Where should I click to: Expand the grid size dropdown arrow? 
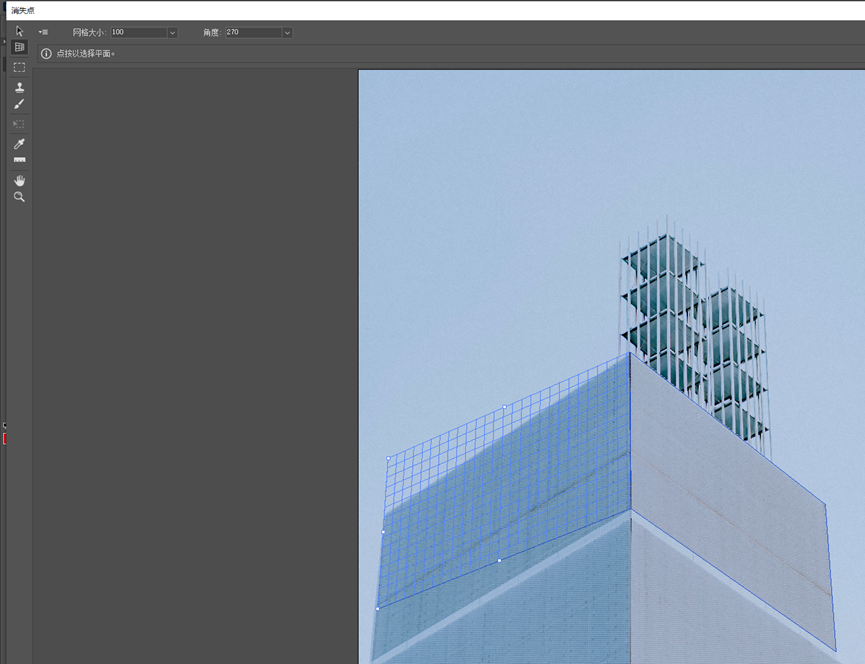tap(172, 33)
